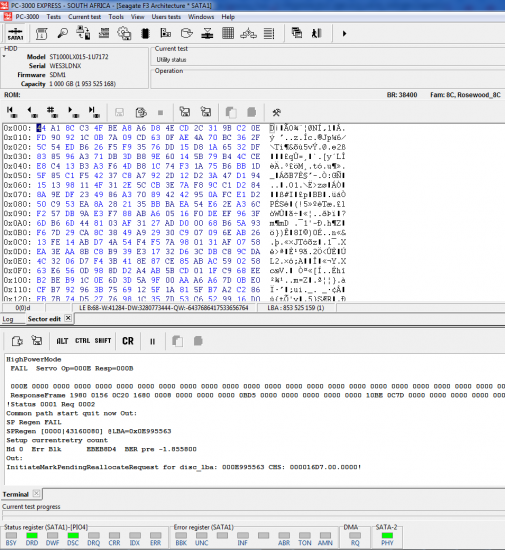Open the View menu
This screenshot has width=505, height=550.
[137, 17]
